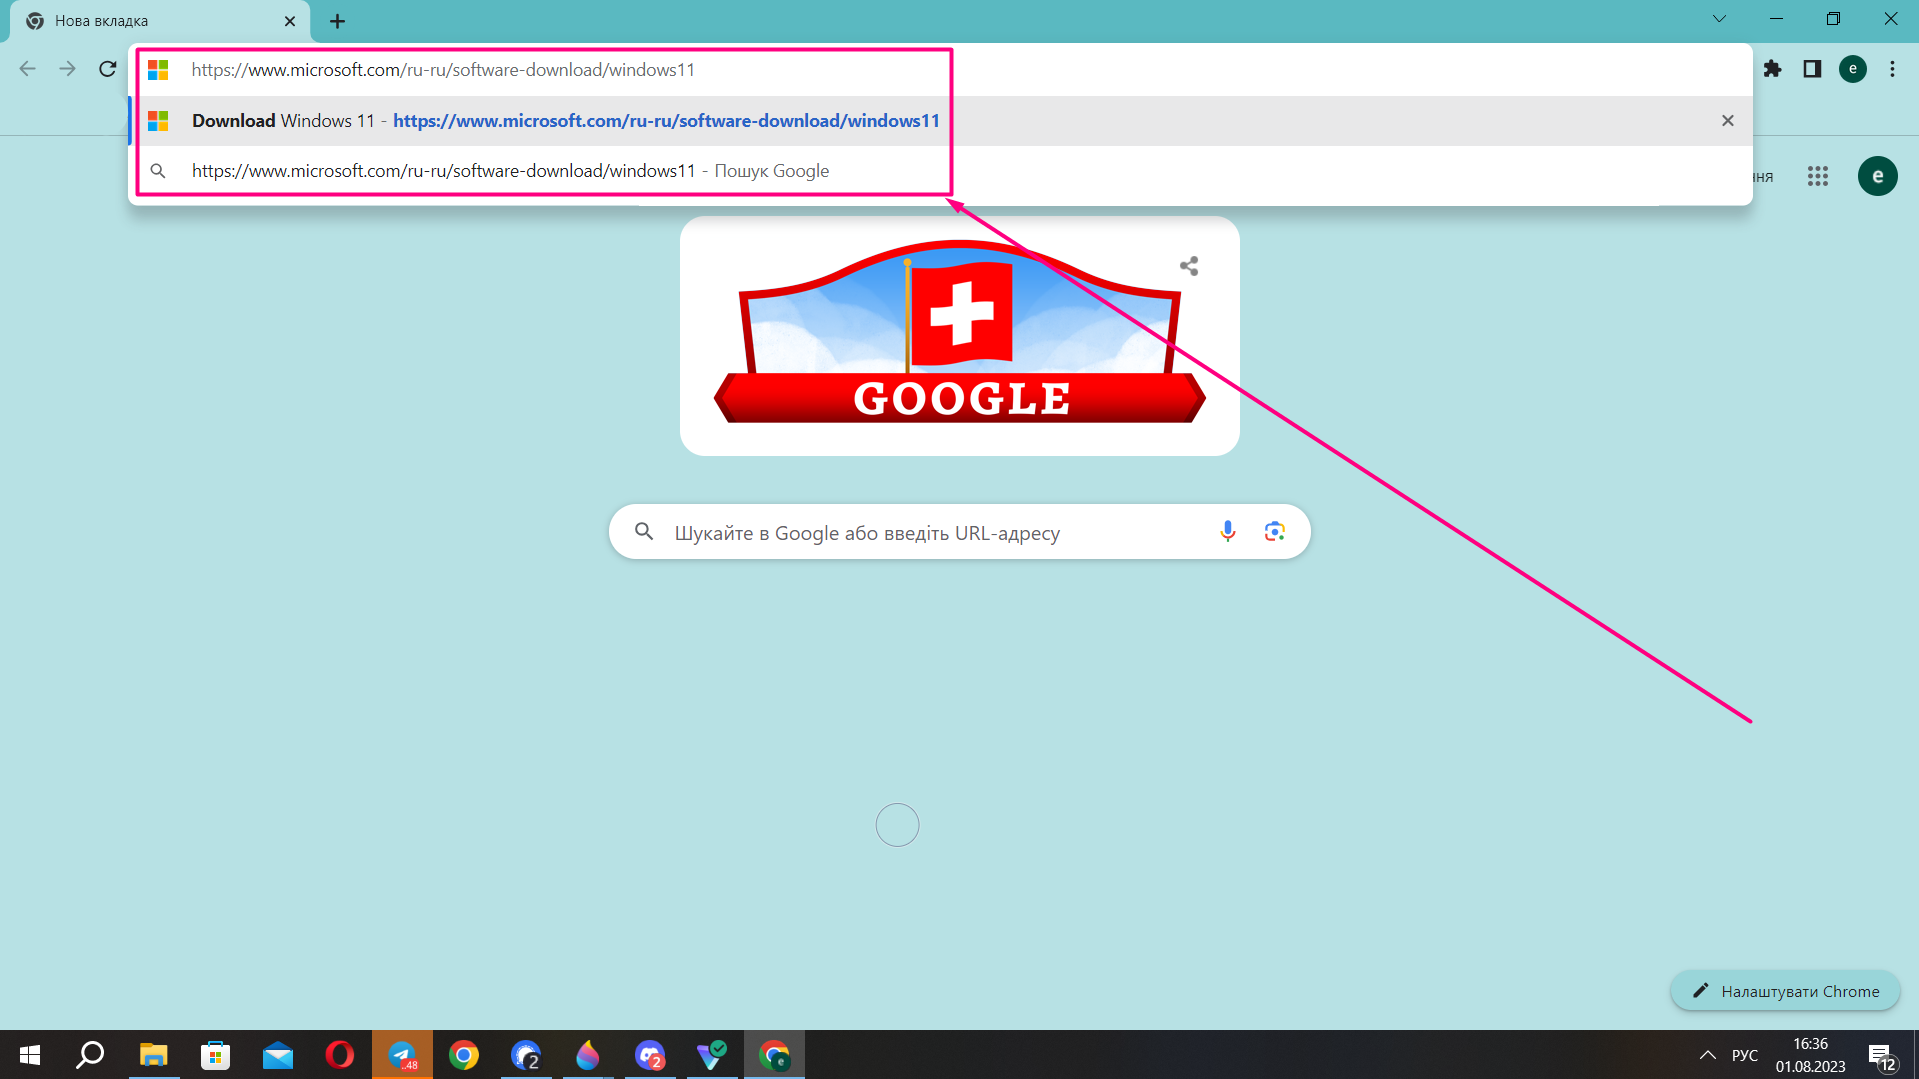The width and height of the screenshot is (1919, 1079).
Task: Close the Нова вкладка tab
Action: tap(290, 21)
